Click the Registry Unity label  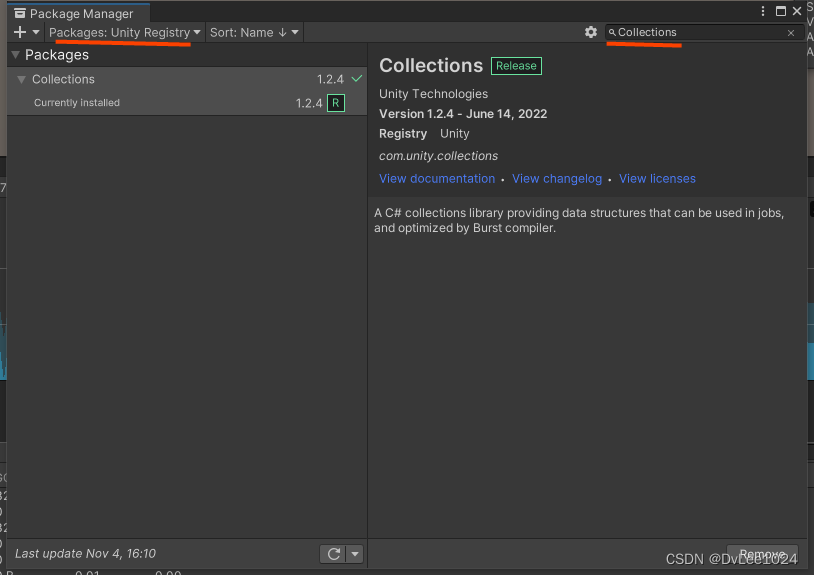point(424,133)
